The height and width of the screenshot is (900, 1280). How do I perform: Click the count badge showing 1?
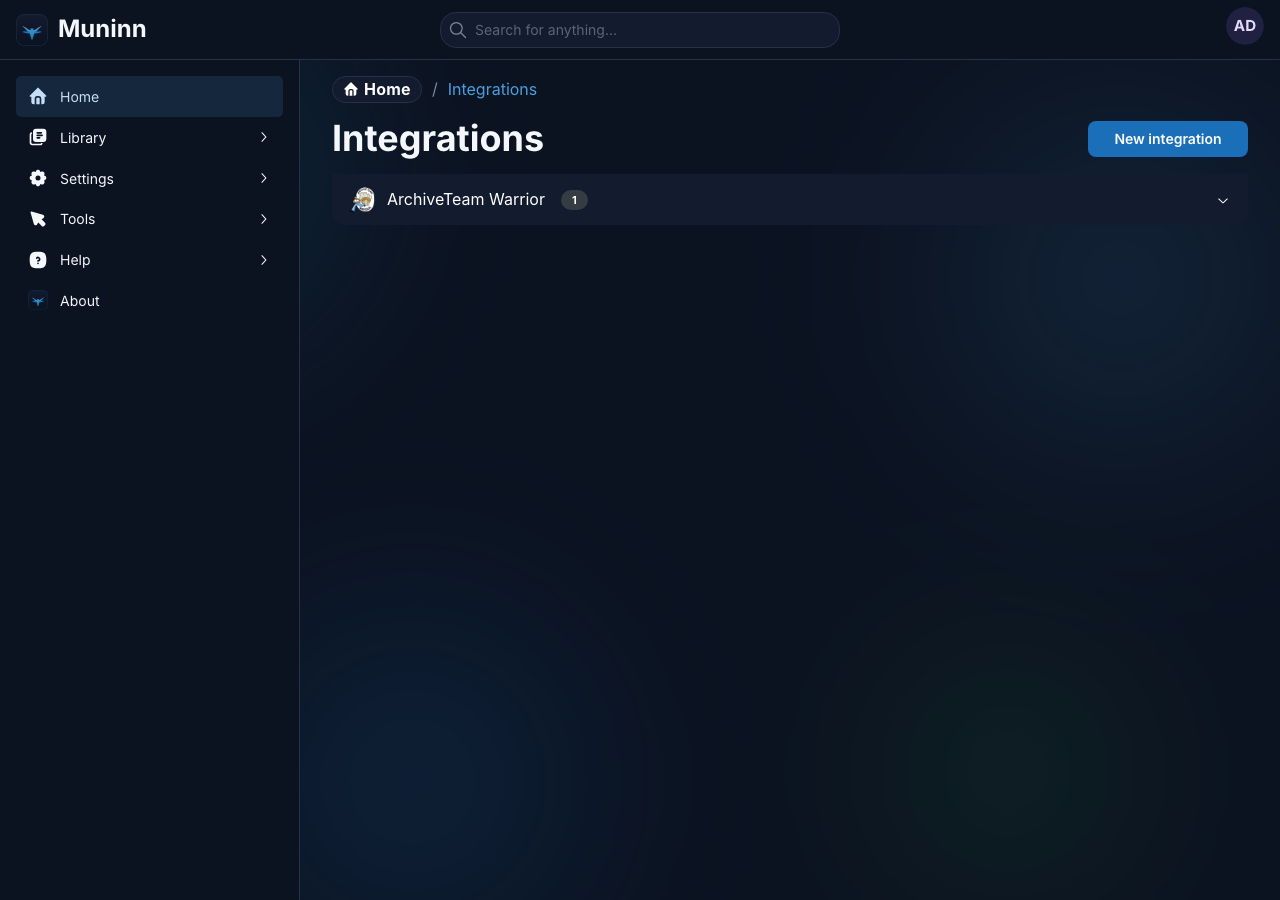pyautogui.click(x=574, y=200)
